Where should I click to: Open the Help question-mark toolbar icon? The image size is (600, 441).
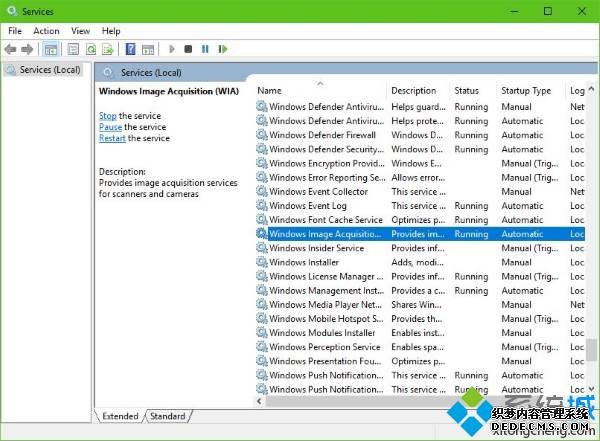pyautogui.click(x=130, y=49)
